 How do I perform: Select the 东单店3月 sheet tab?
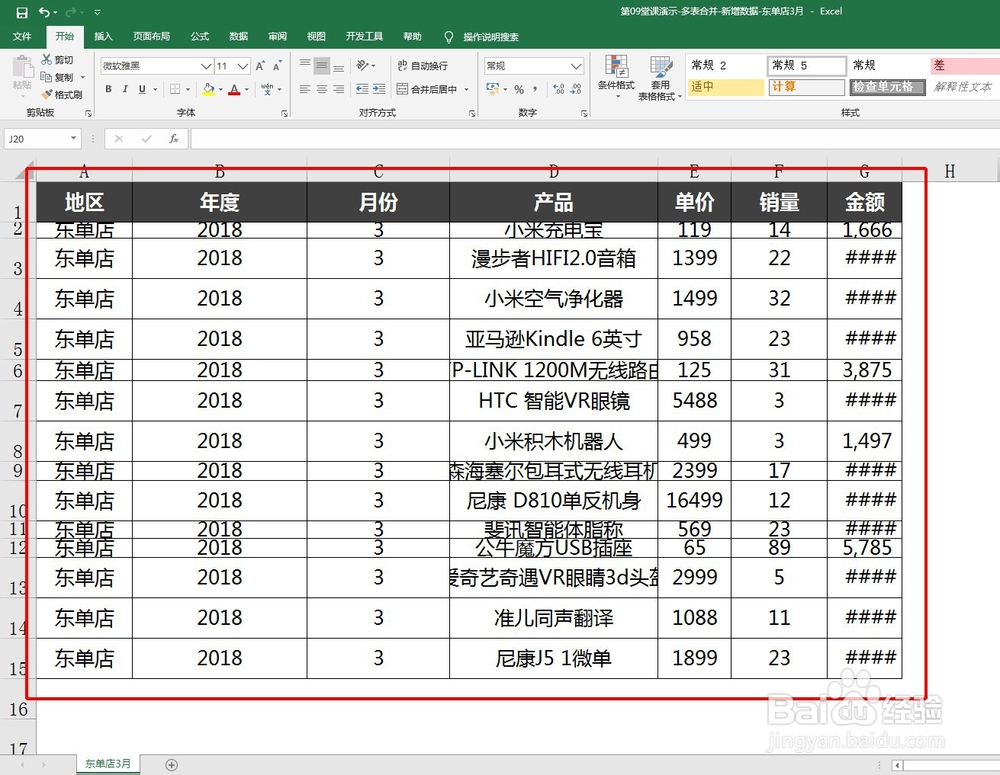108,764
